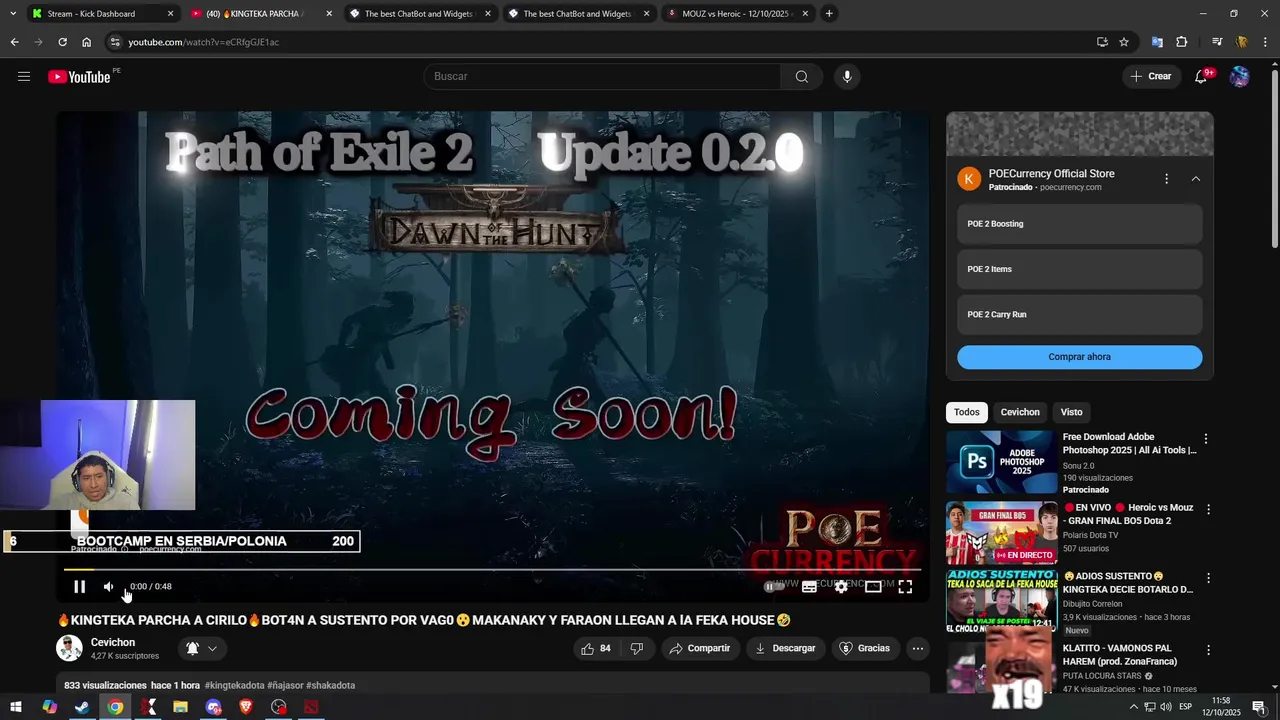Open options for the ADIOS SUSTENTO video
Image resolution: width=1280 pixels, height=720 pixels.
coord(1208,578)
